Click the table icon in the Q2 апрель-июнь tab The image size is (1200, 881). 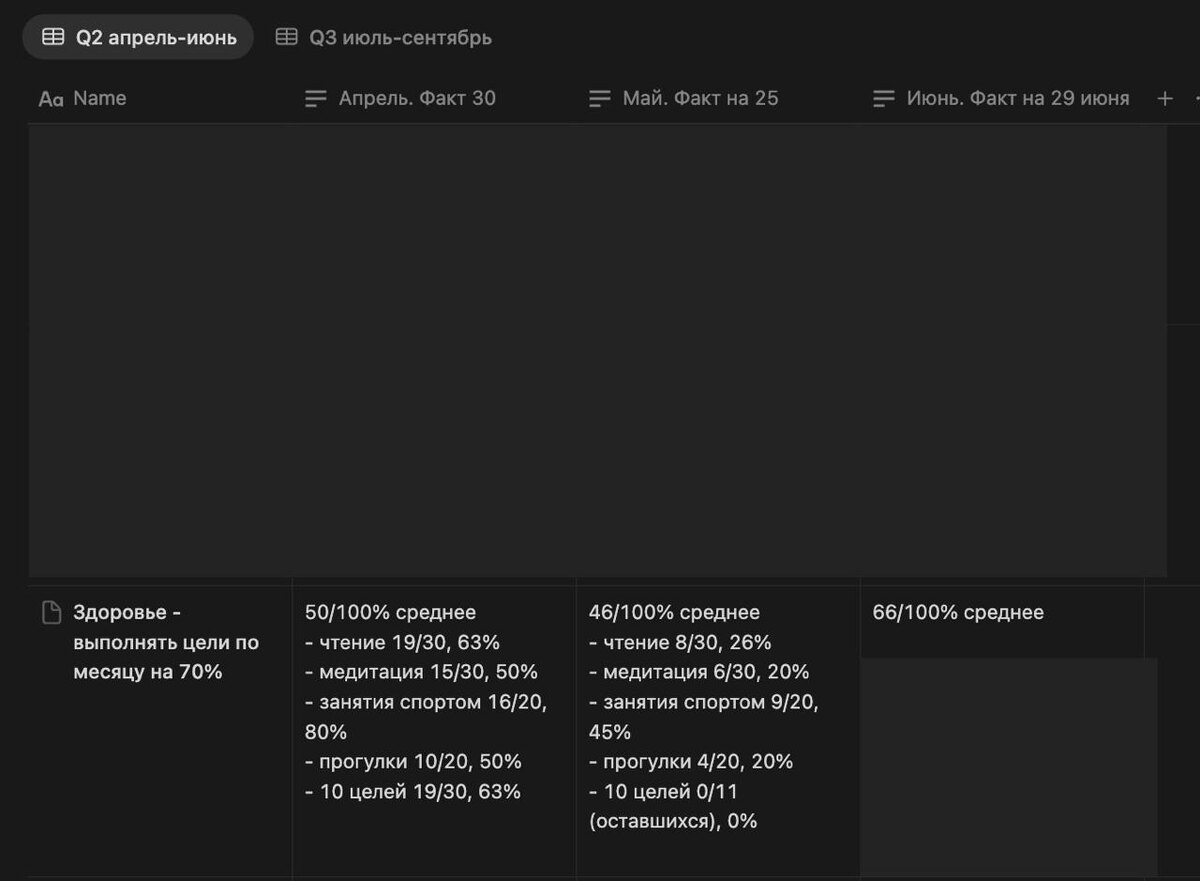pos(53,37)
